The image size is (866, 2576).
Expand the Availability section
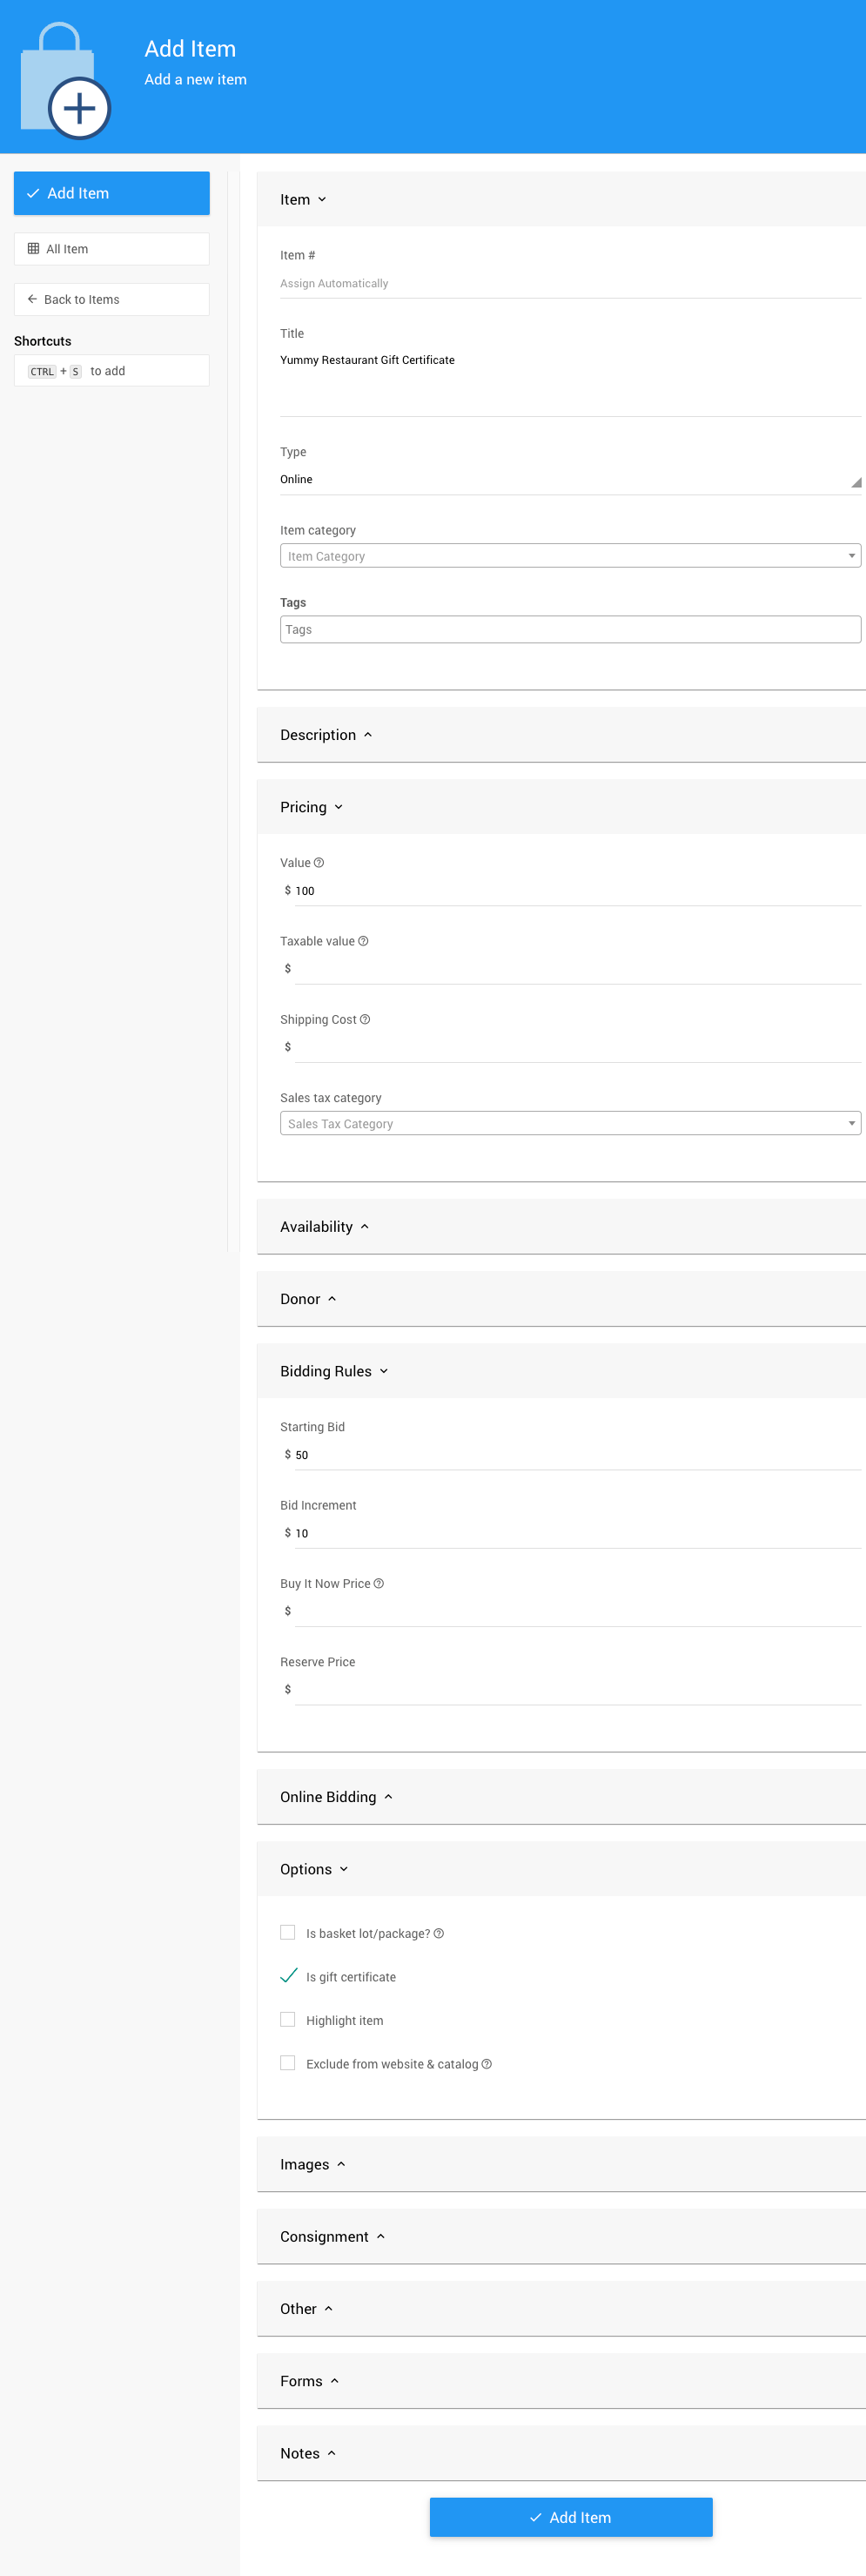click(x=324, y=1227)
